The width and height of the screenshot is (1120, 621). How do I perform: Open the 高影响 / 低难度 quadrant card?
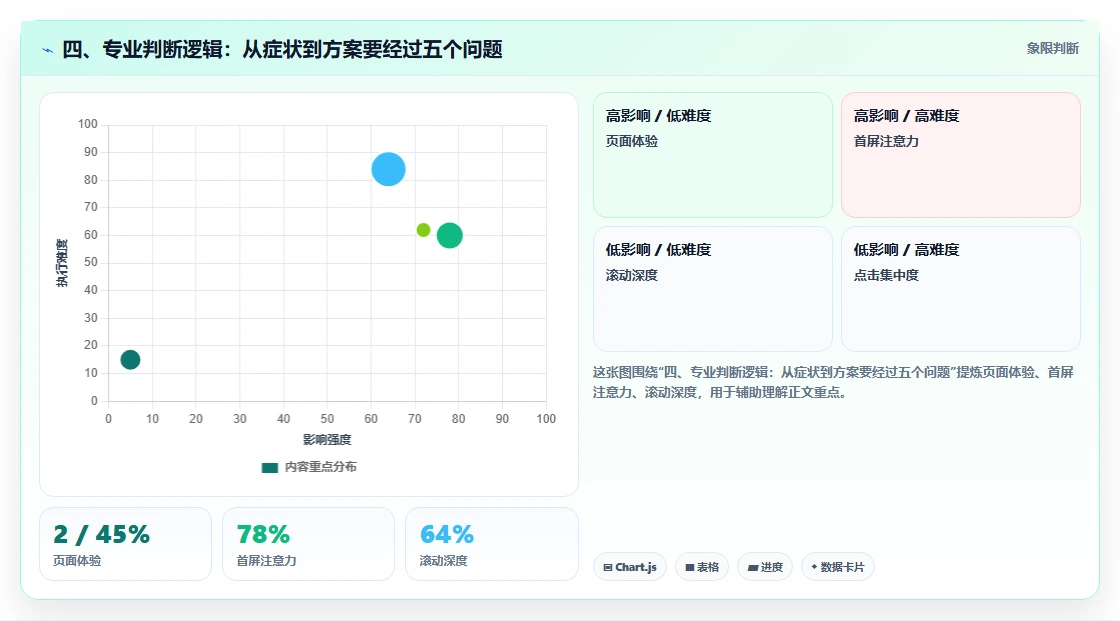pyautogui.click(x=713, y=155)
